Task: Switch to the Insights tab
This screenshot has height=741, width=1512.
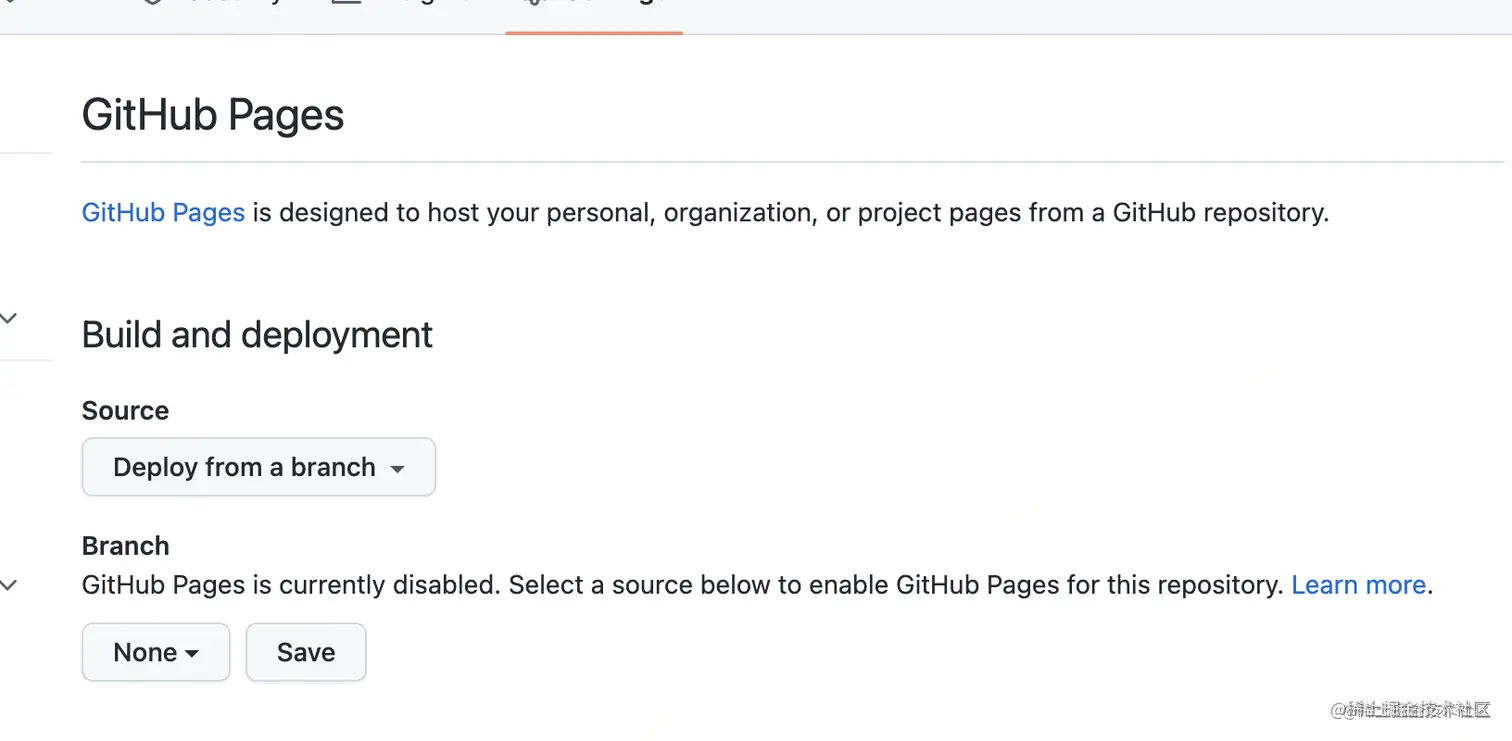Action: tap(390, 4)
